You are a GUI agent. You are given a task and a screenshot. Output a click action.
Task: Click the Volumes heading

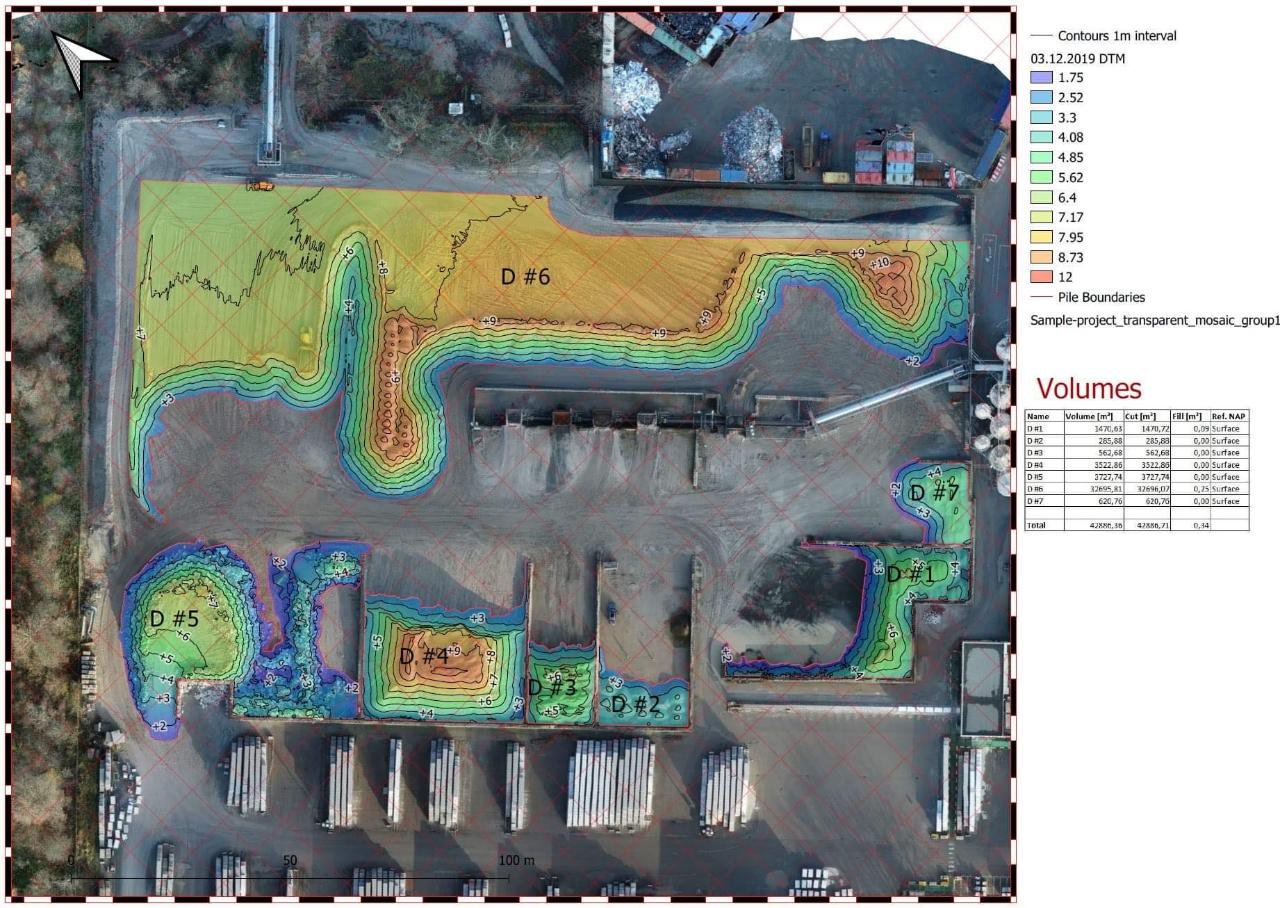coord(1089,387)
